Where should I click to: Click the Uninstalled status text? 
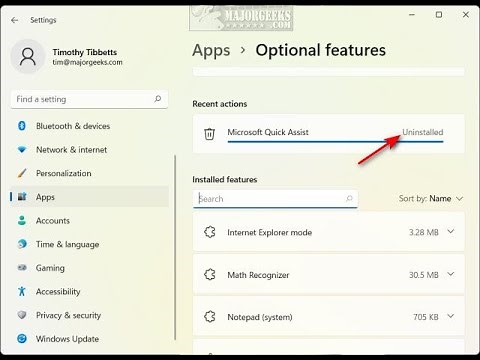tap(423, 132)
